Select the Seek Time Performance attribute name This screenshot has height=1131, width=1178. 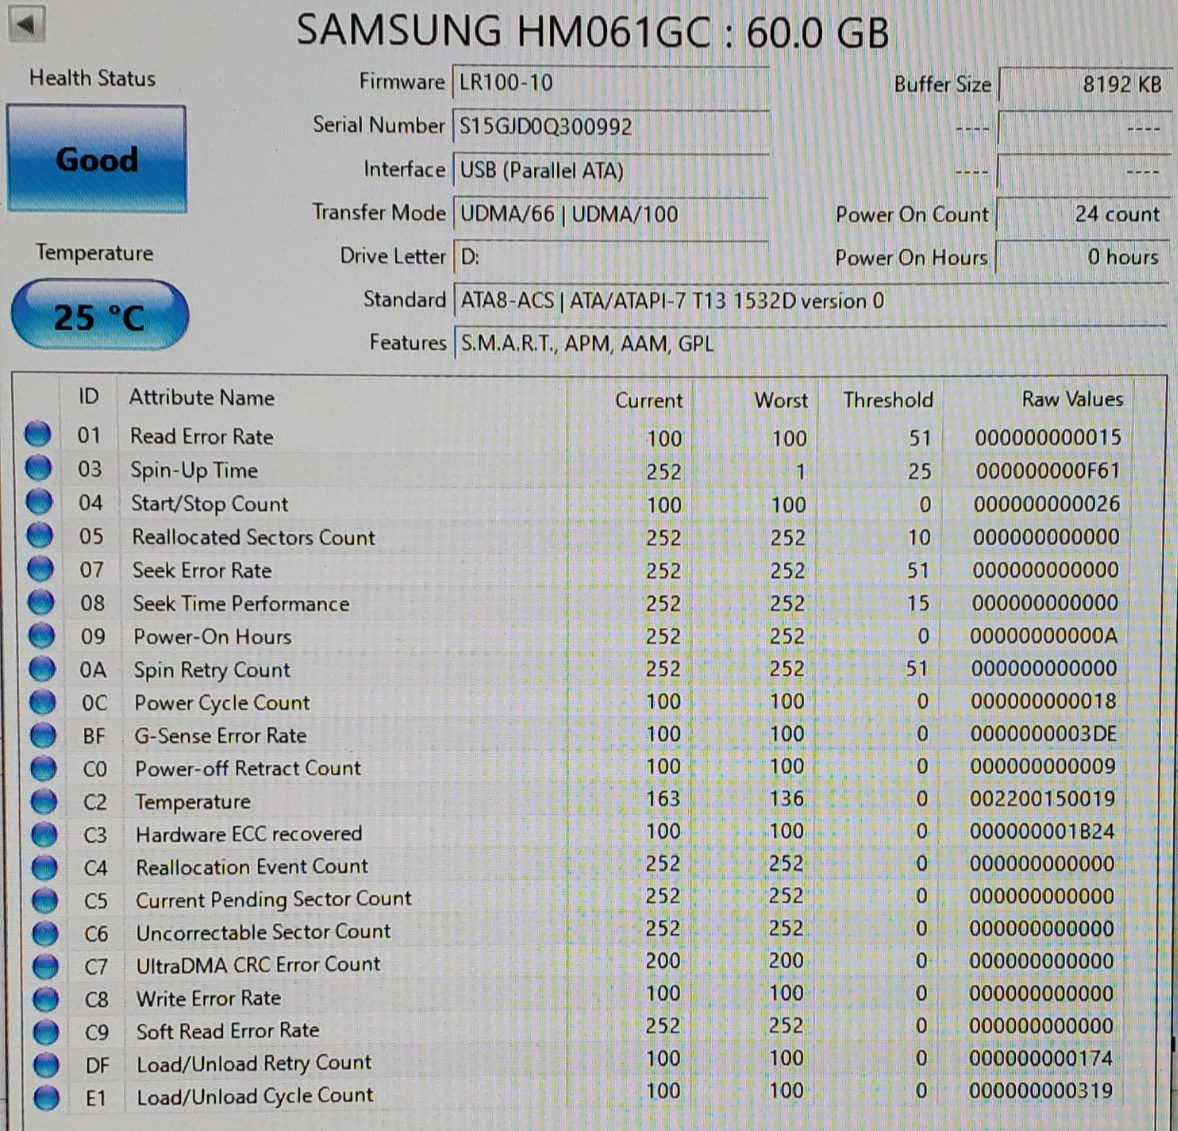[241, 603]
